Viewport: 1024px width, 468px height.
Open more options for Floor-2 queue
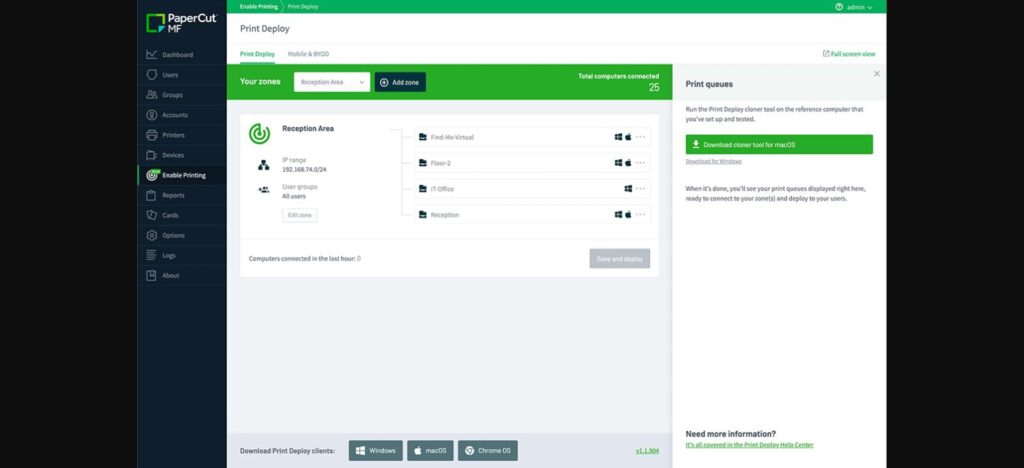coord(641,163)
